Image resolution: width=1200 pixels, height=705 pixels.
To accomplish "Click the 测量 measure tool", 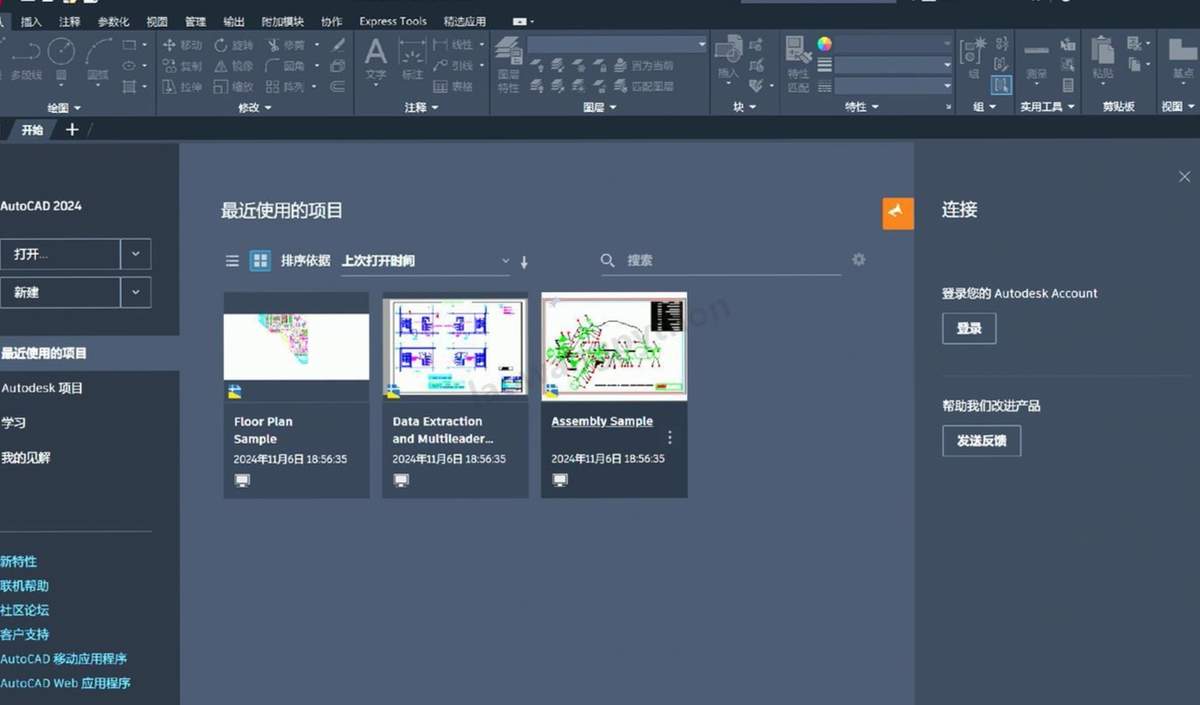I will point(1037,60).
